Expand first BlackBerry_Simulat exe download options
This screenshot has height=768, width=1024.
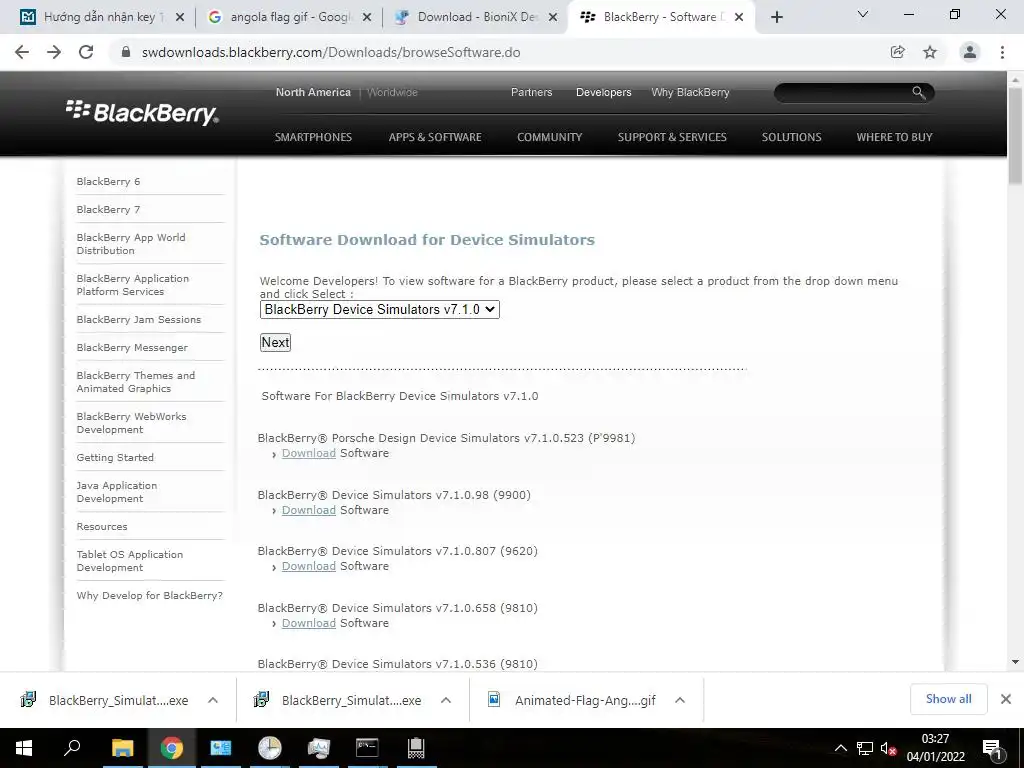(x=213, y=700)
